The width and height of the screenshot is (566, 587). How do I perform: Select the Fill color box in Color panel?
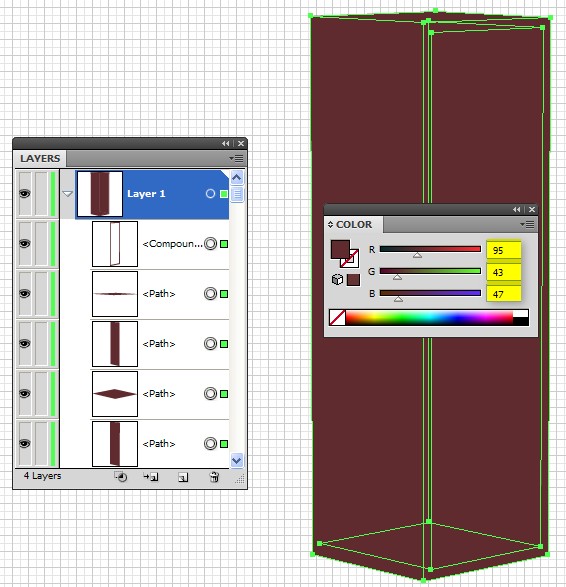click(340, 249)
